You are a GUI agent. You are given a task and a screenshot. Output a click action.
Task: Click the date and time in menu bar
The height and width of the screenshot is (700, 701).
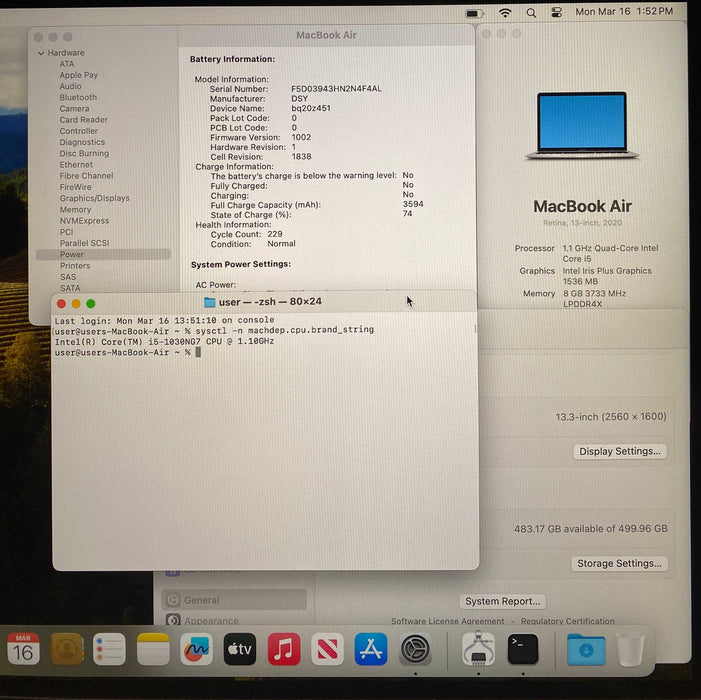(x=624, y=12)
